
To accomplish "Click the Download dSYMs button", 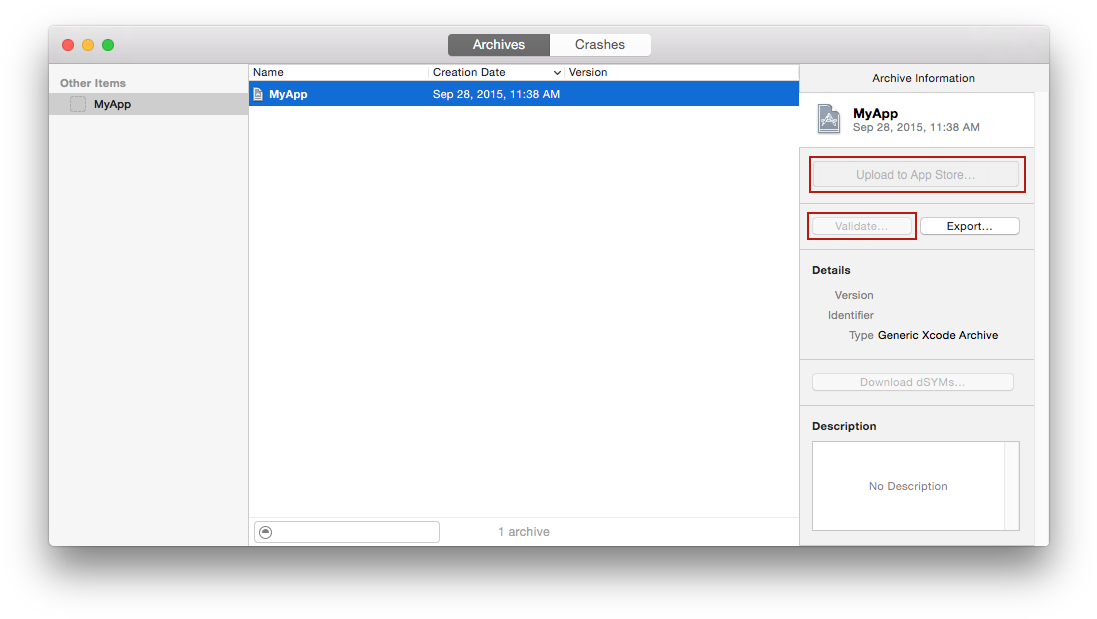I will [912, 381].
